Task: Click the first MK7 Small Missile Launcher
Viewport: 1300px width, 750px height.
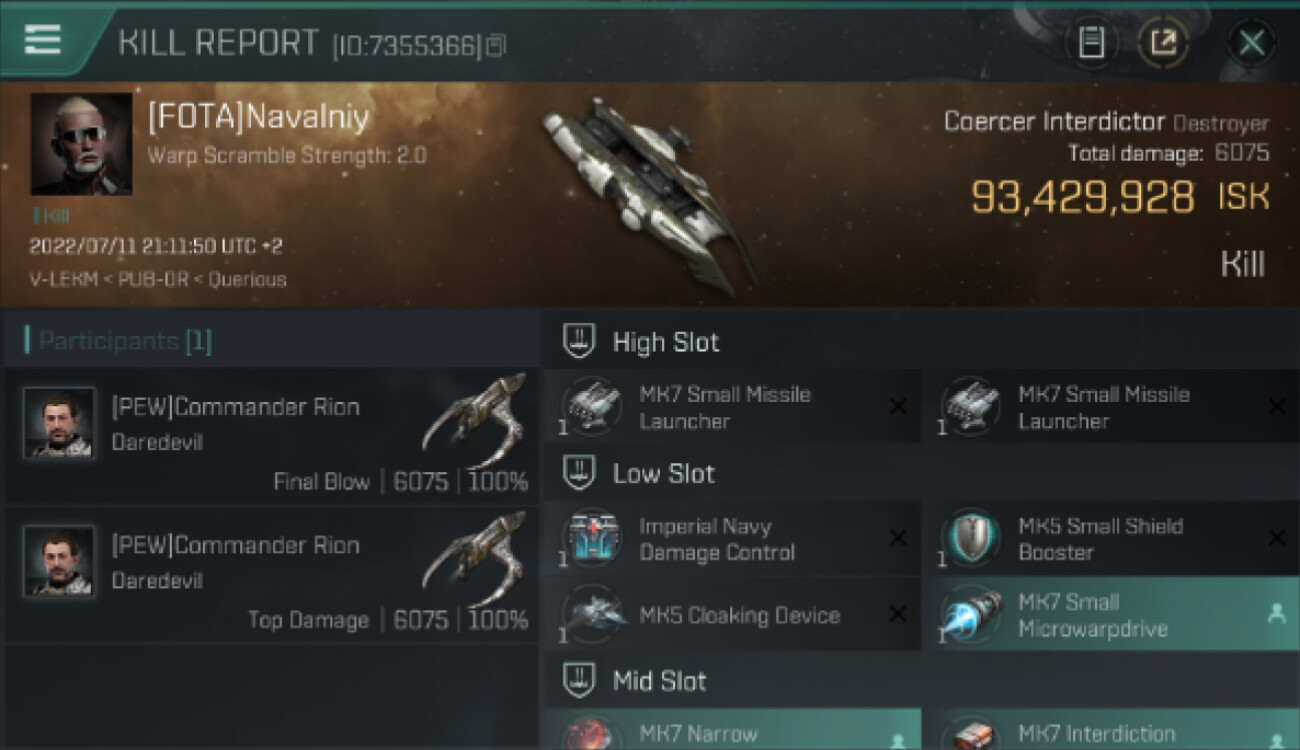Action: 732,407
